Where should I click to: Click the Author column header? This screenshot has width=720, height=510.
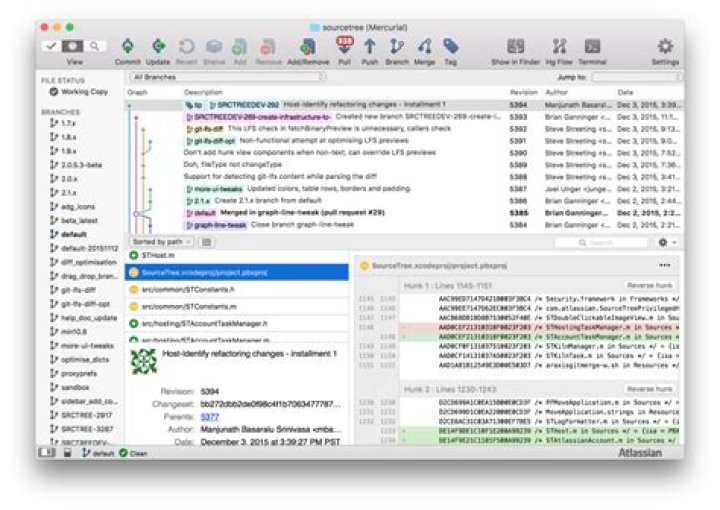coord(557,92)
